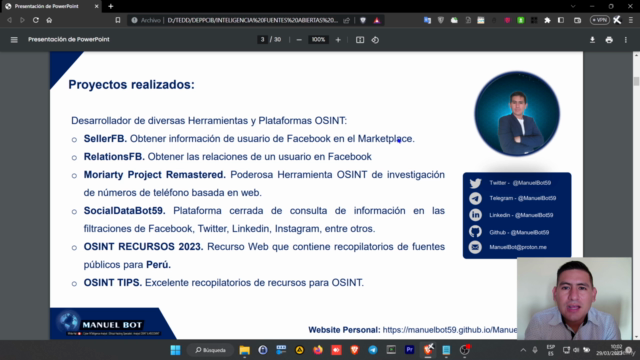Viewport: 640px width, 360px height.
Task: Select the 100% zoom level field
Action: pyautogui.click(x=318, y=40)
